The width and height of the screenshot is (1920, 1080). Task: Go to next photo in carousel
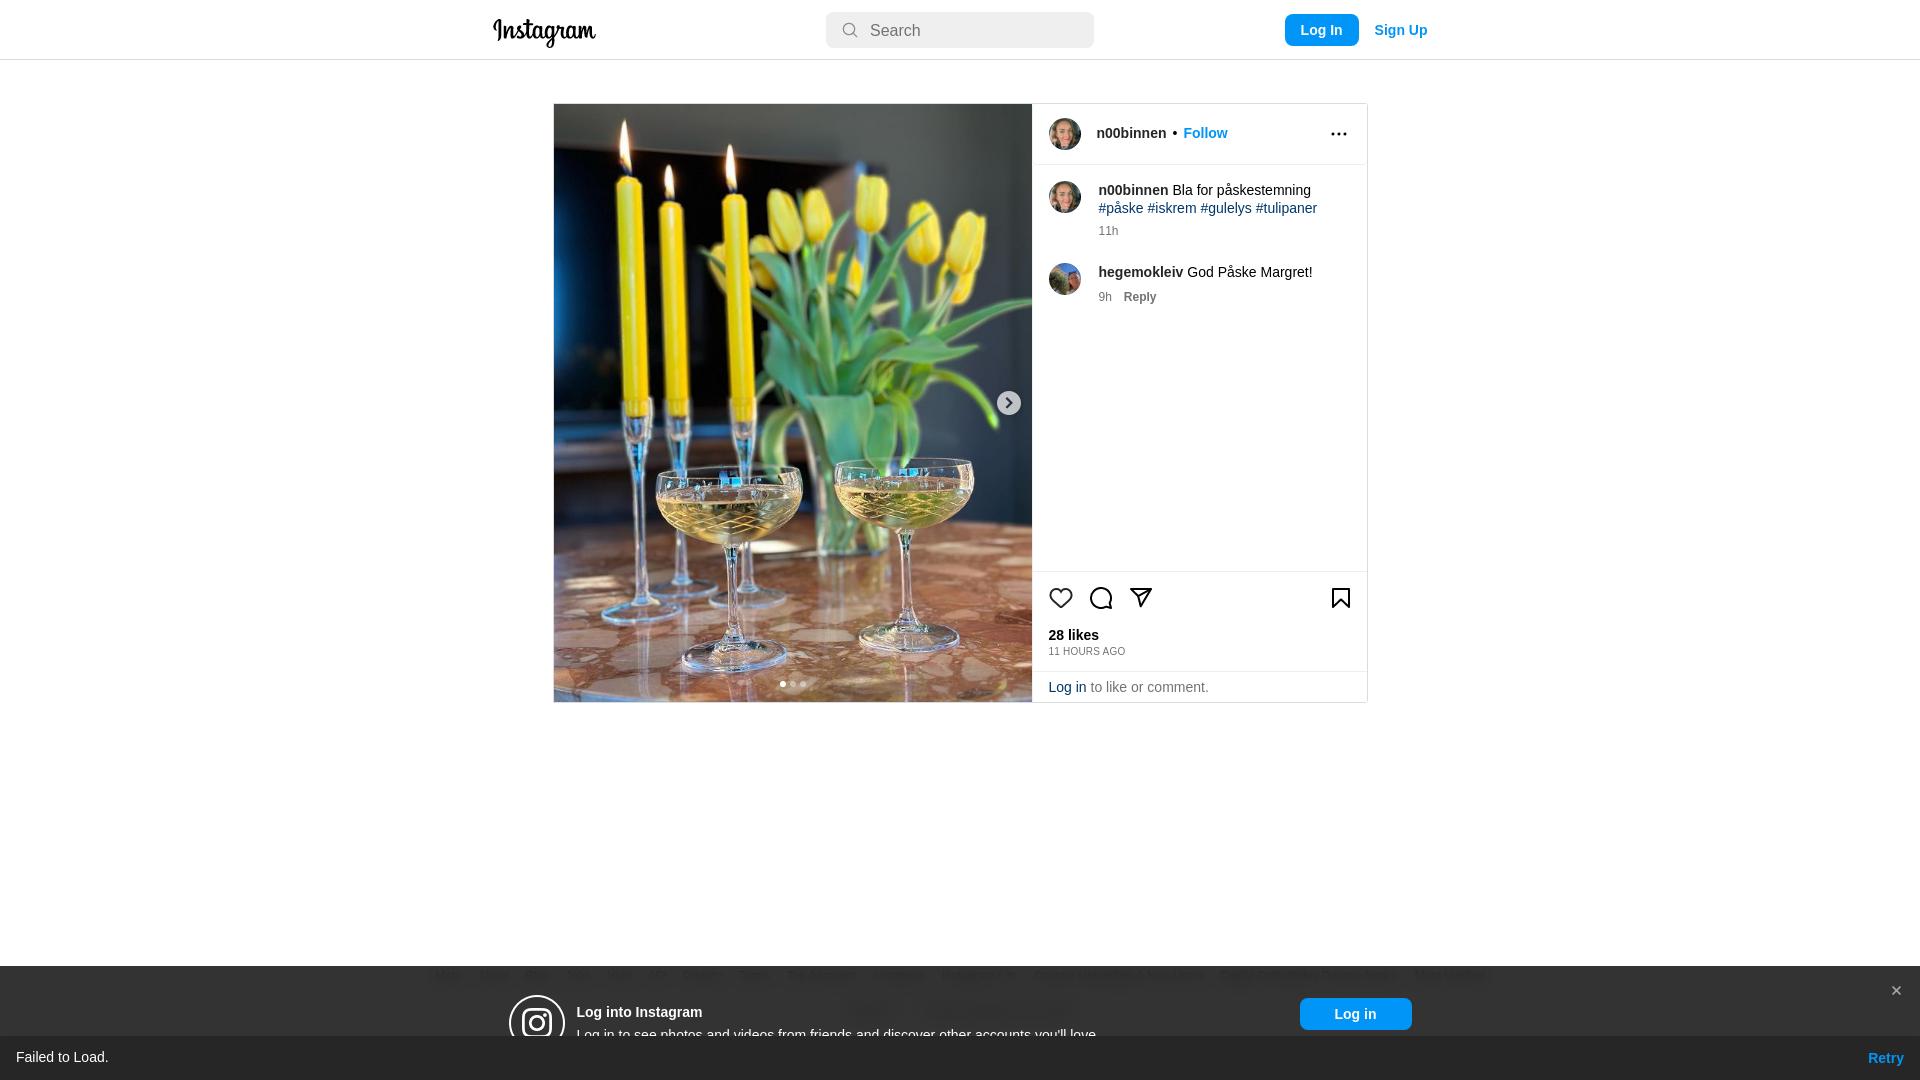1008,403
